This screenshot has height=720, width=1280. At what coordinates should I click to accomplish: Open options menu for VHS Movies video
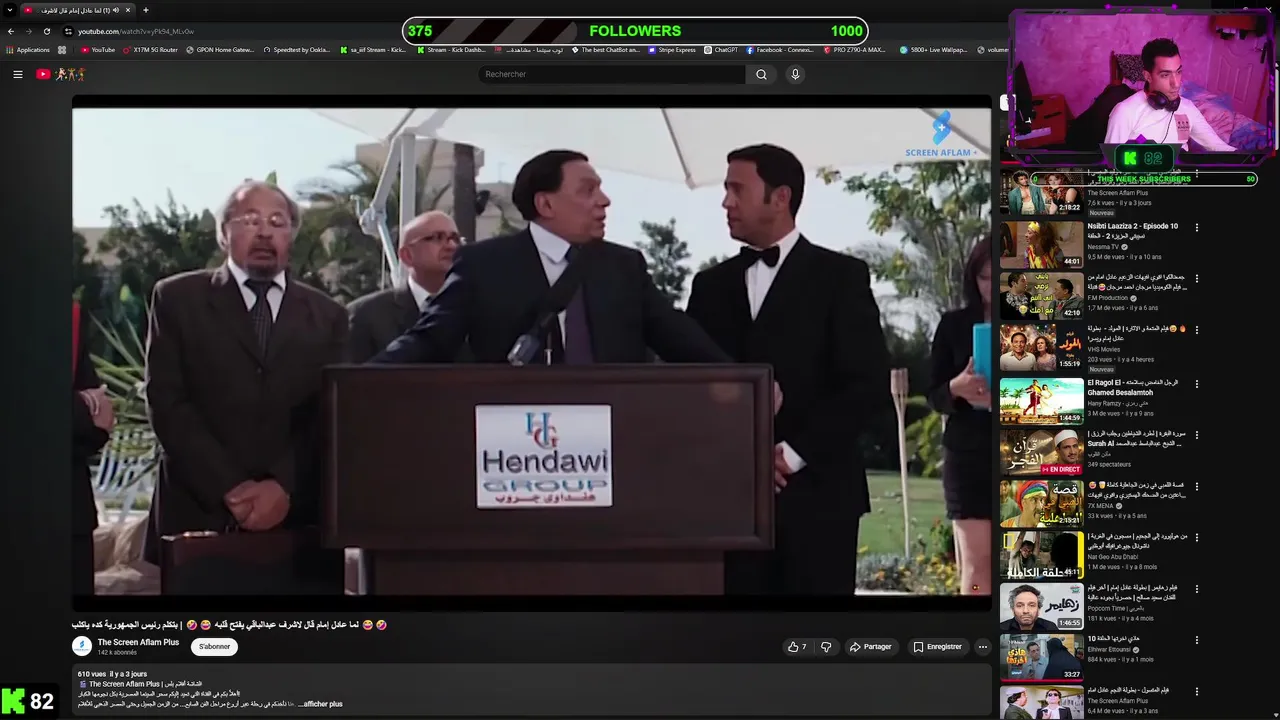click(x=1196, y=330)
